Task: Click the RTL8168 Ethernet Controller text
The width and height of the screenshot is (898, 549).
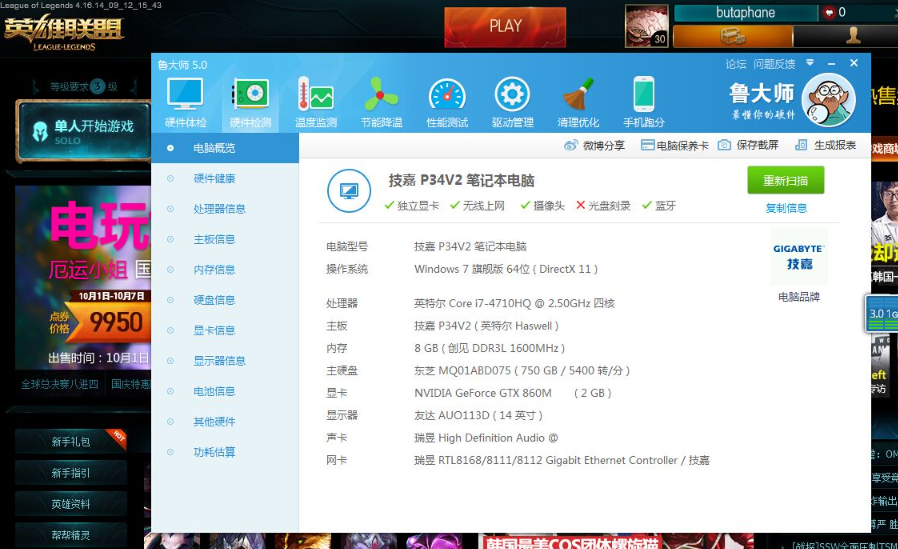Action: pos(561,460)
